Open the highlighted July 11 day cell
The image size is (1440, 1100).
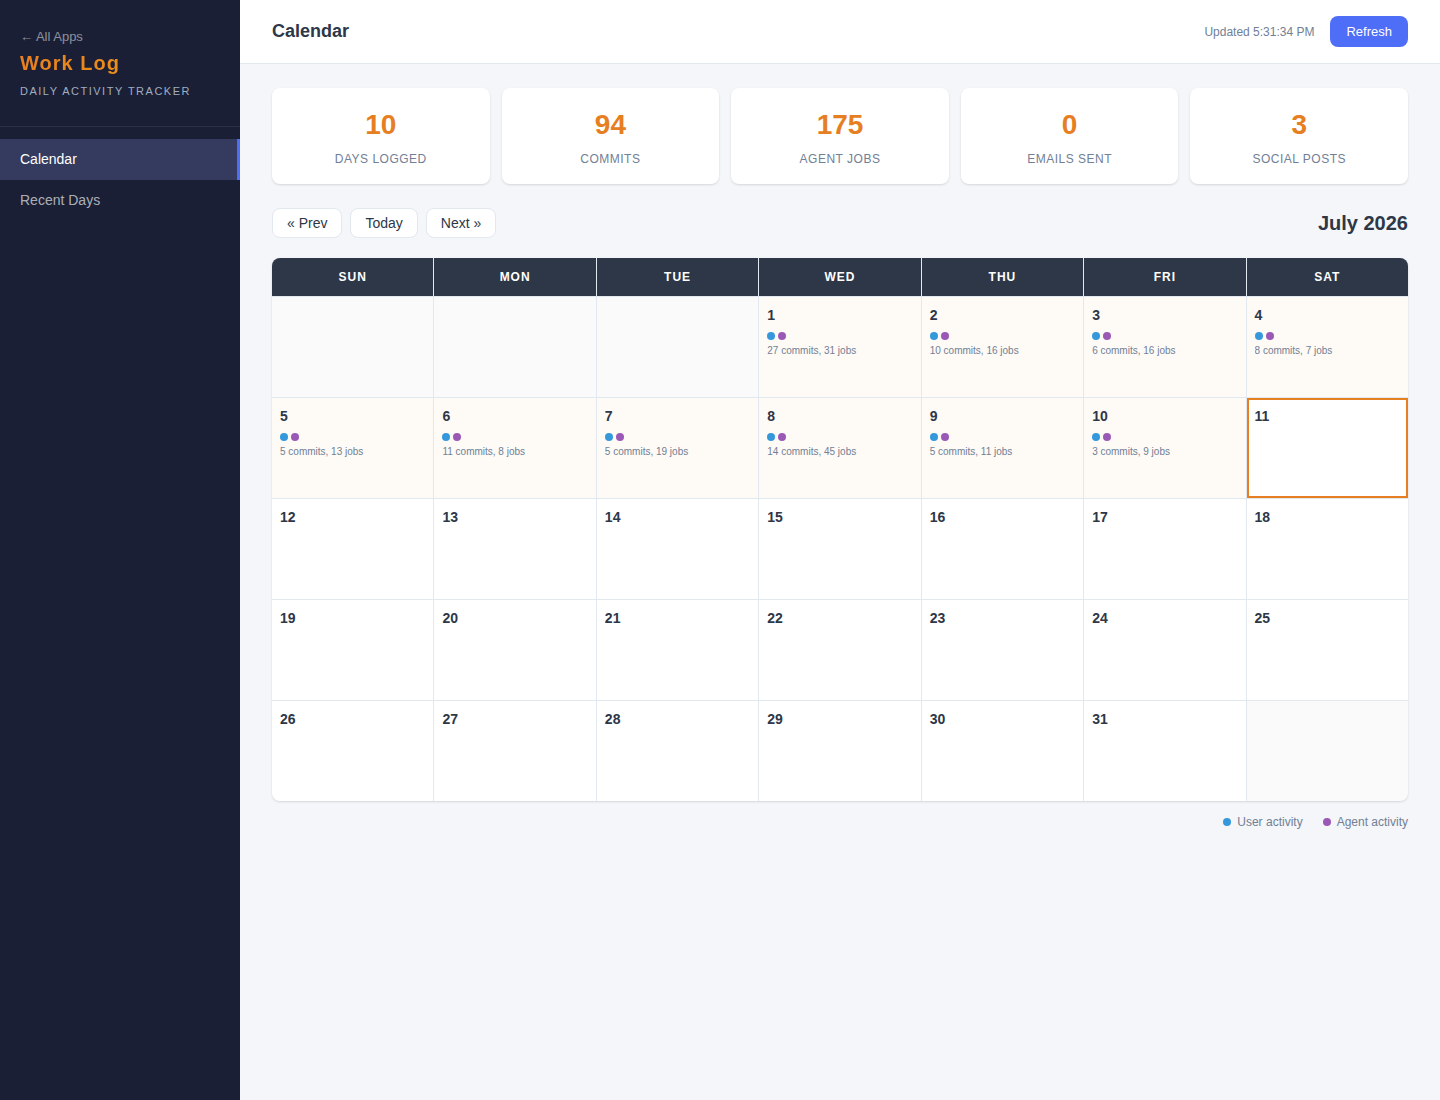coord(1327,448)
